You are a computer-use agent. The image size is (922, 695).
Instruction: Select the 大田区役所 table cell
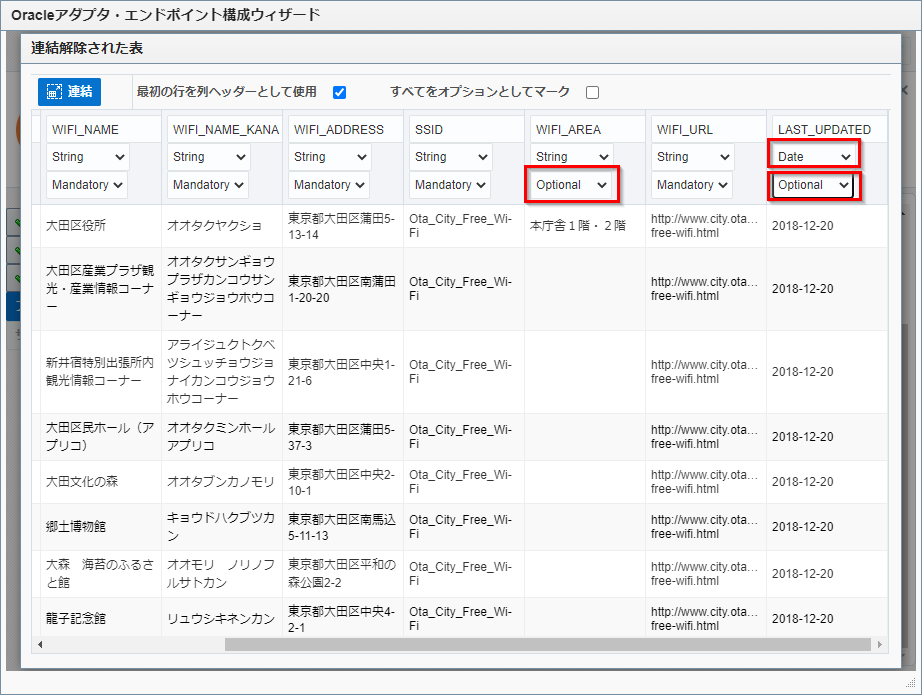[x=77, y=226]
